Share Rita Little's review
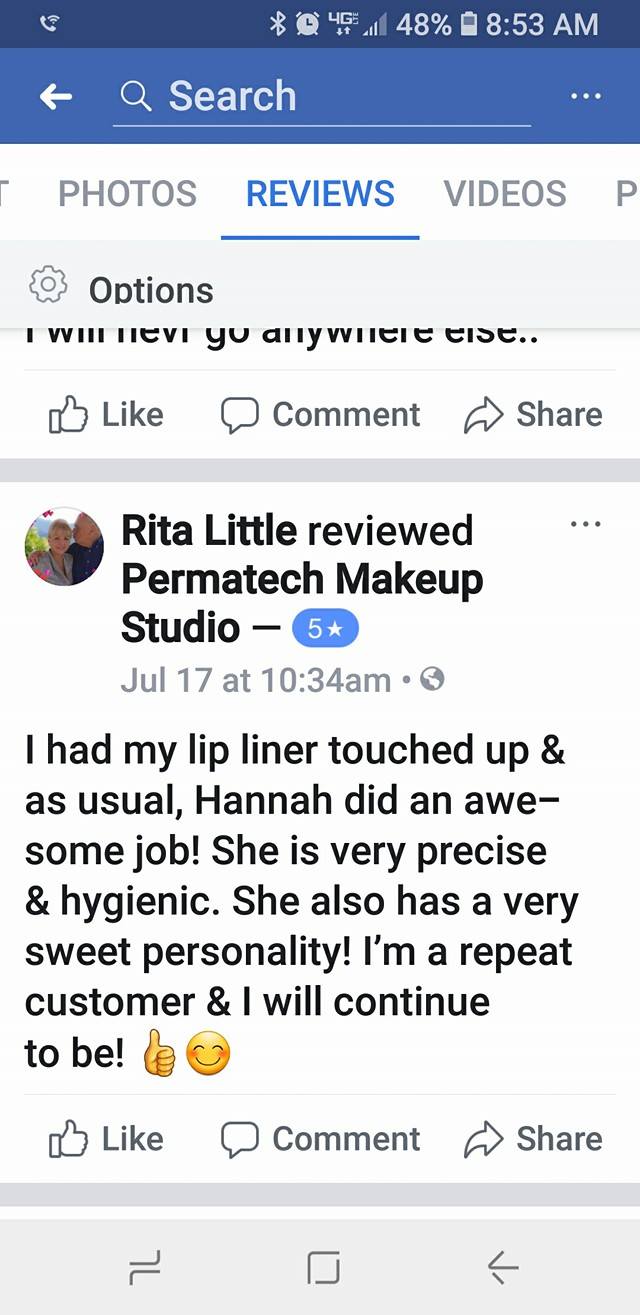Viewport: 640px width, 1315px height. click(533, 1139)
